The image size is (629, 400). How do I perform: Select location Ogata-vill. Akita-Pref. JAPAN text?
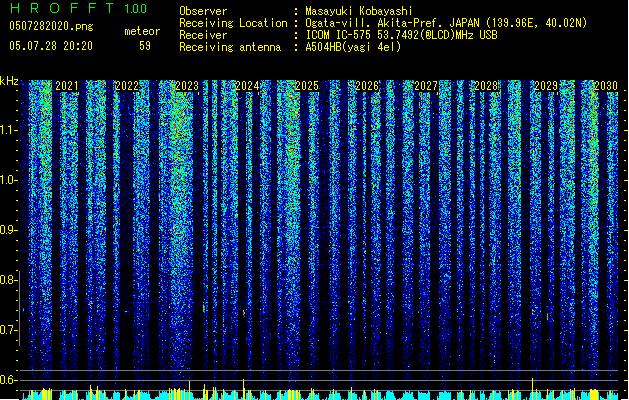446,23
